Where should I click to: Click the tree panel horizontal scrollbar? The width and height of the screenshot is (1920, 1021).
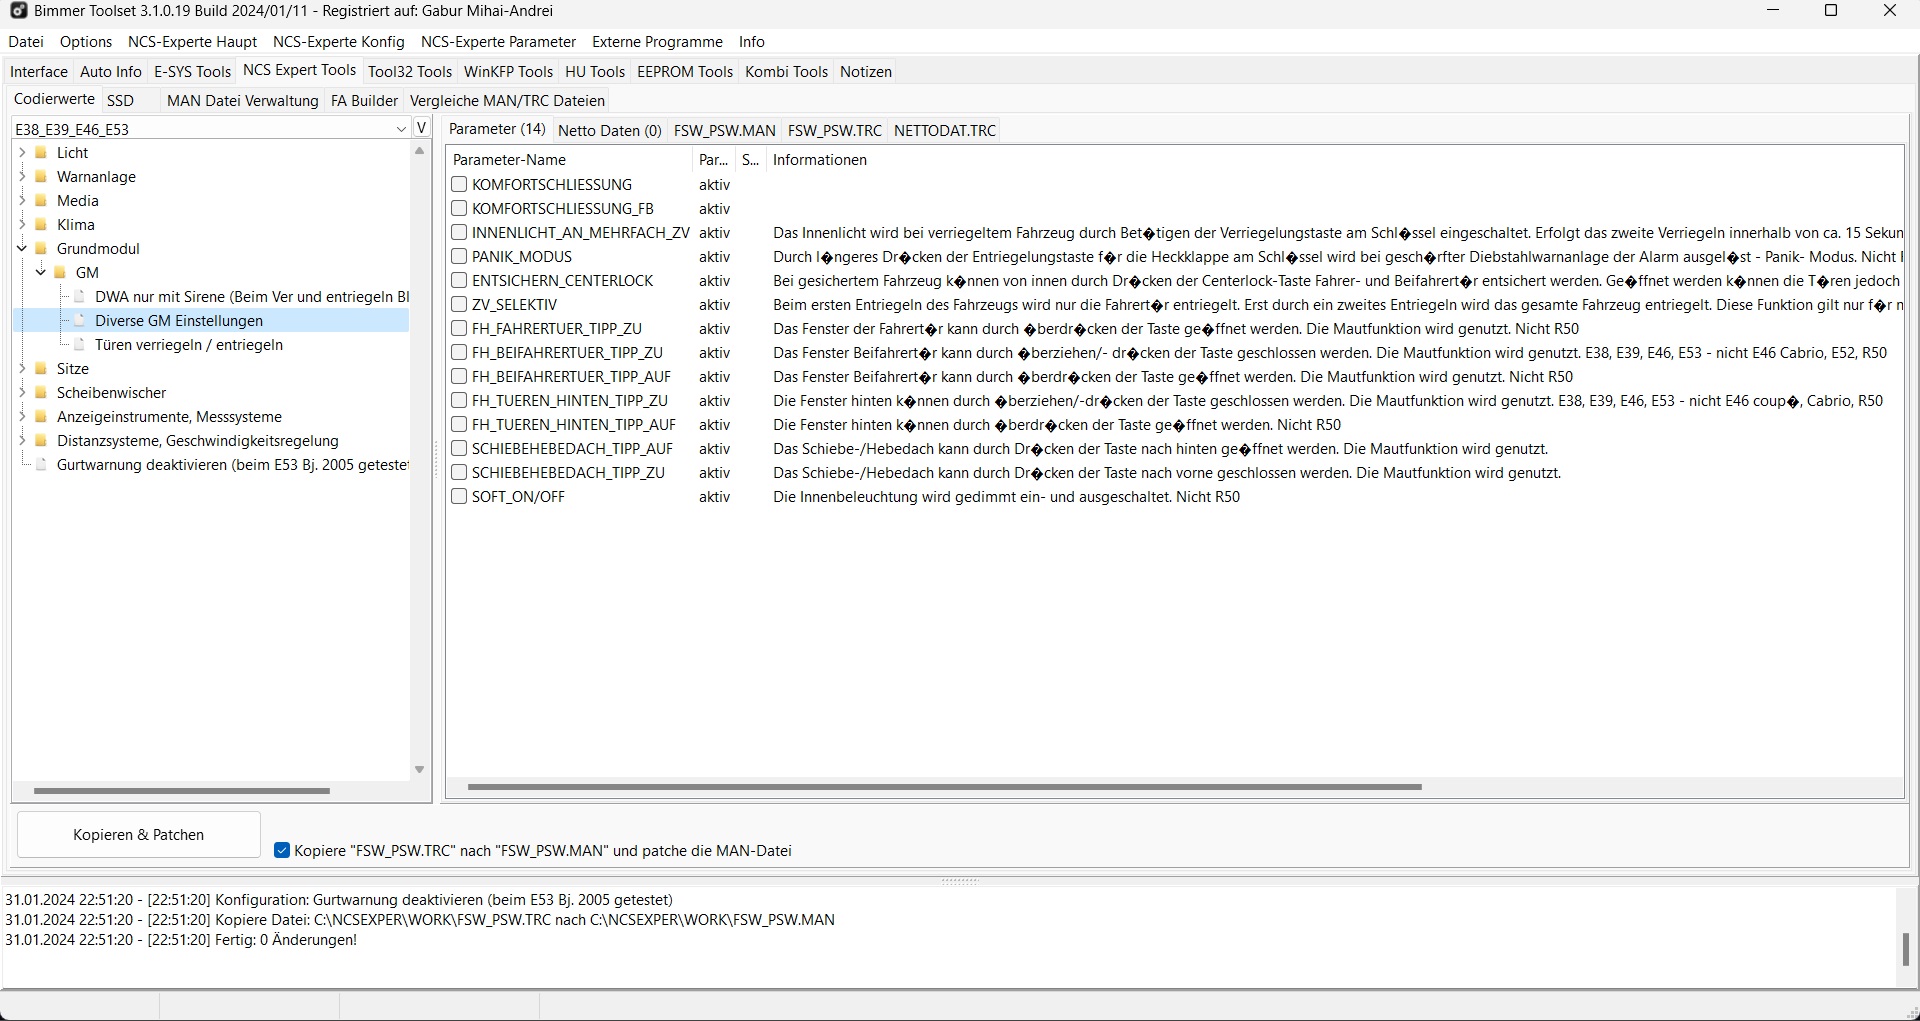[181, 791]
